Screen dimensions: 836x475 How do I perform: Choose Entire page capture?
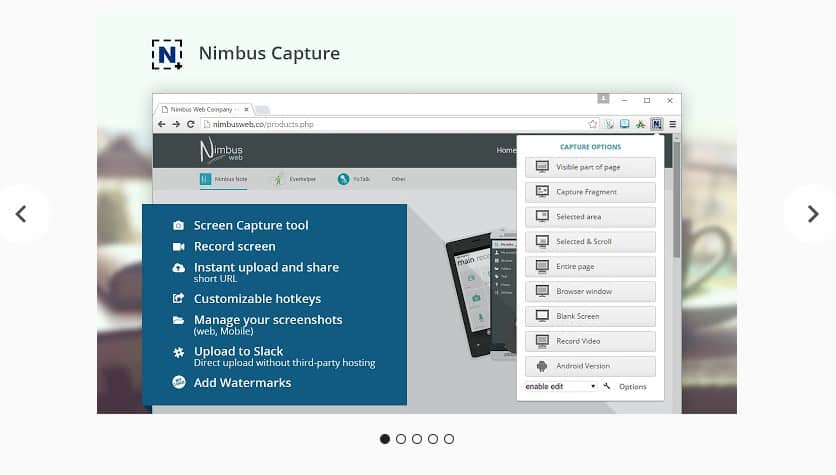click(590, 267)
